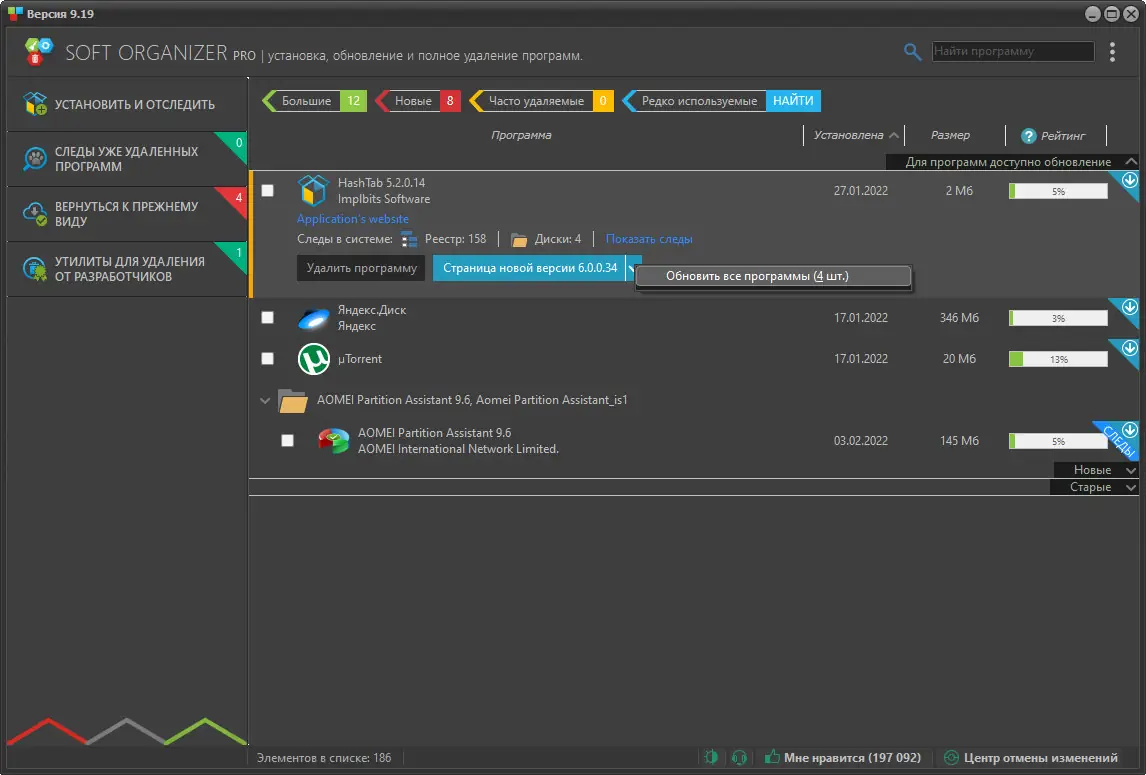Click the AOMEI update download badge
This screenshot has width=1146, height=775.
click(1129, 429)
